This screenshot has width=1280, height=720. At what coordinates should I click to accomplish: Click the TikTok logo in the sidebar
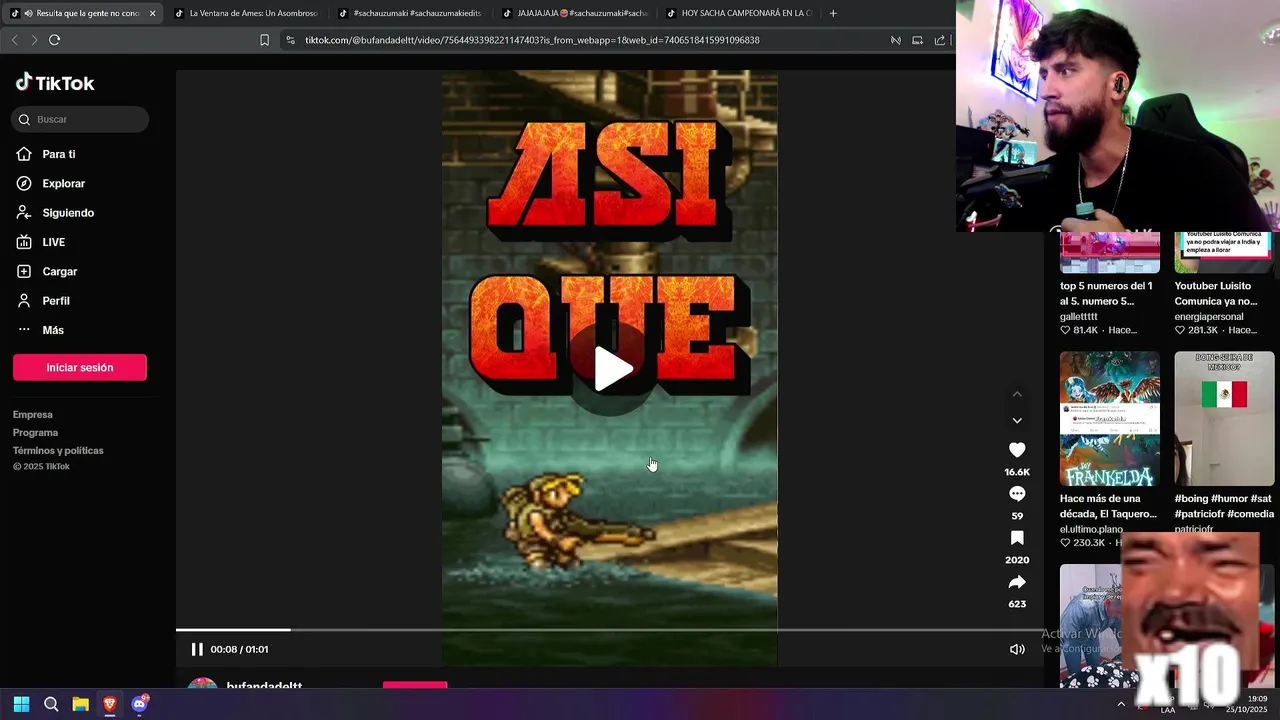click(55, 83)
